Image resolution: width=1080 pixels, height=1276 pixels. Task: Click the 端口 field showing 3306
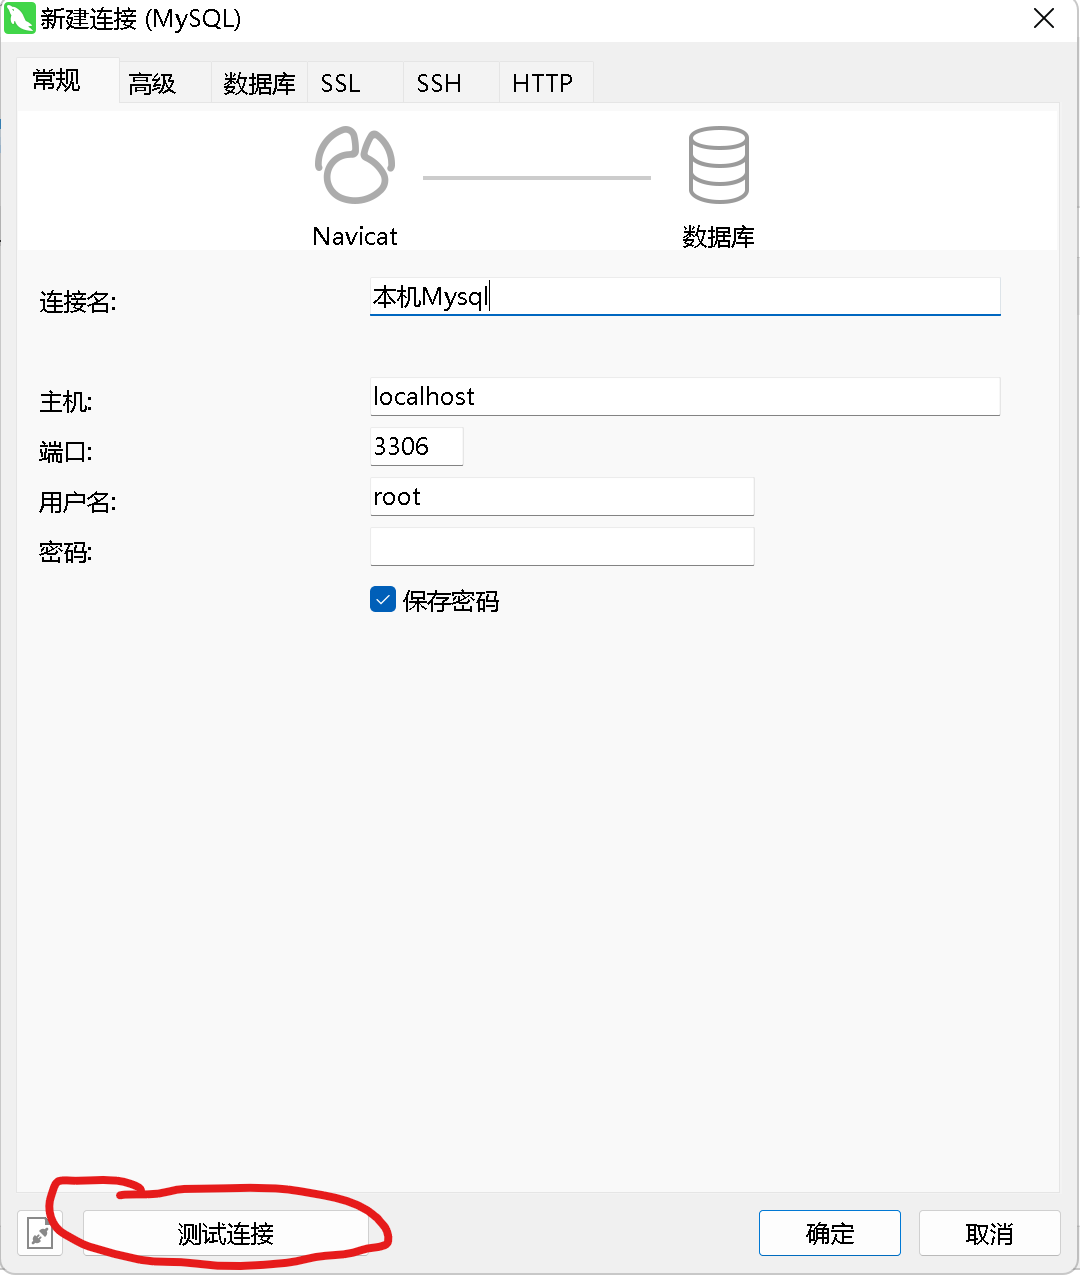416,446
